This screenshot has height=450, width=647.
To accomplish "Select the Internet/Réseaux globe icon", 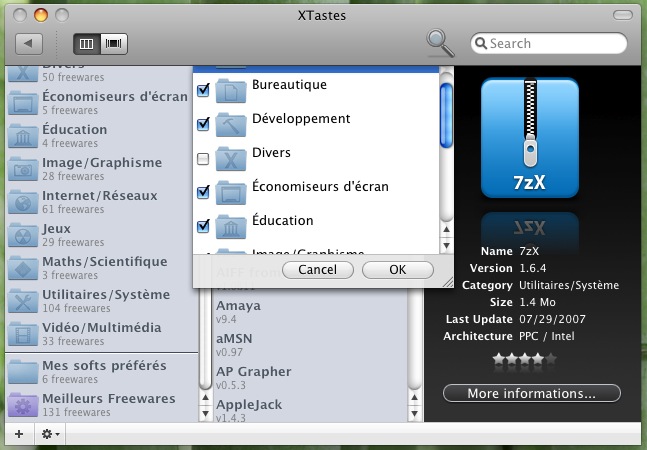I will tap(22, 203).
